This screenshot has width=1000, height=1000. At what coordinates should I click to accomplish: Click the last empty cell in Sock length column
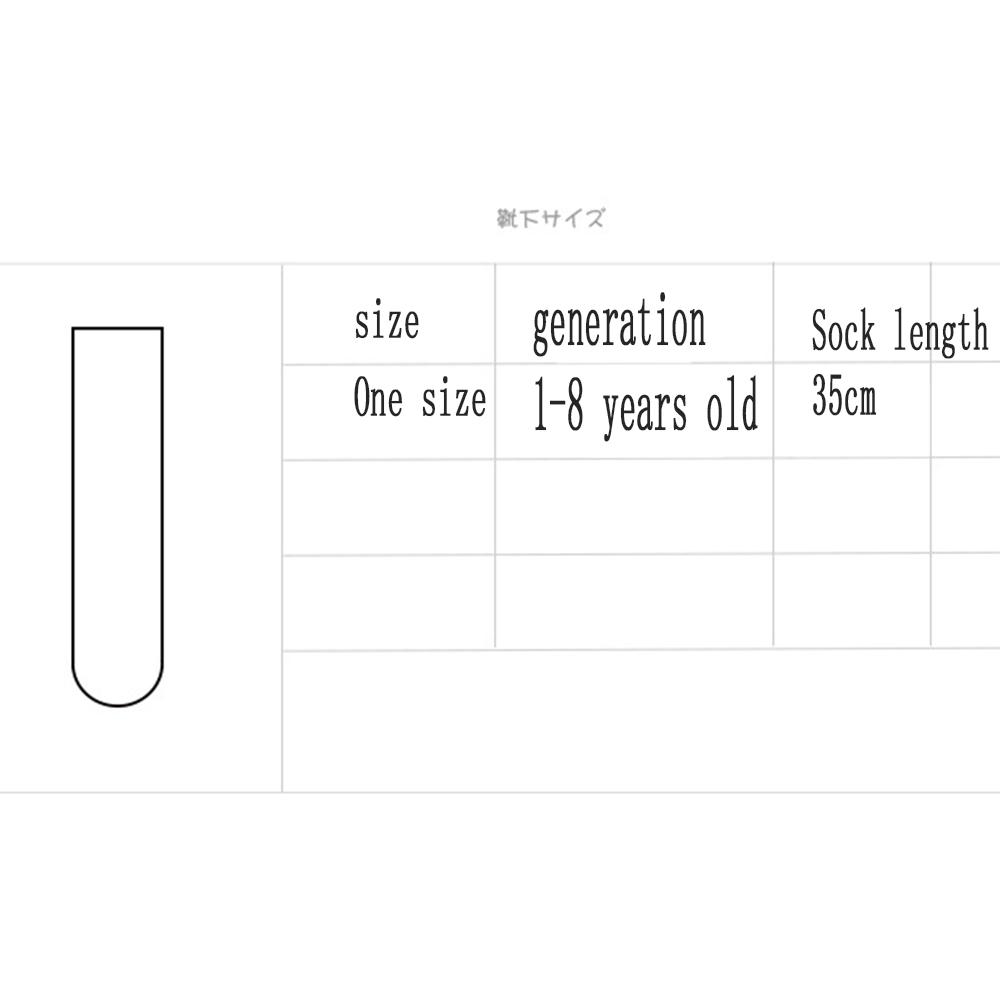852,602
